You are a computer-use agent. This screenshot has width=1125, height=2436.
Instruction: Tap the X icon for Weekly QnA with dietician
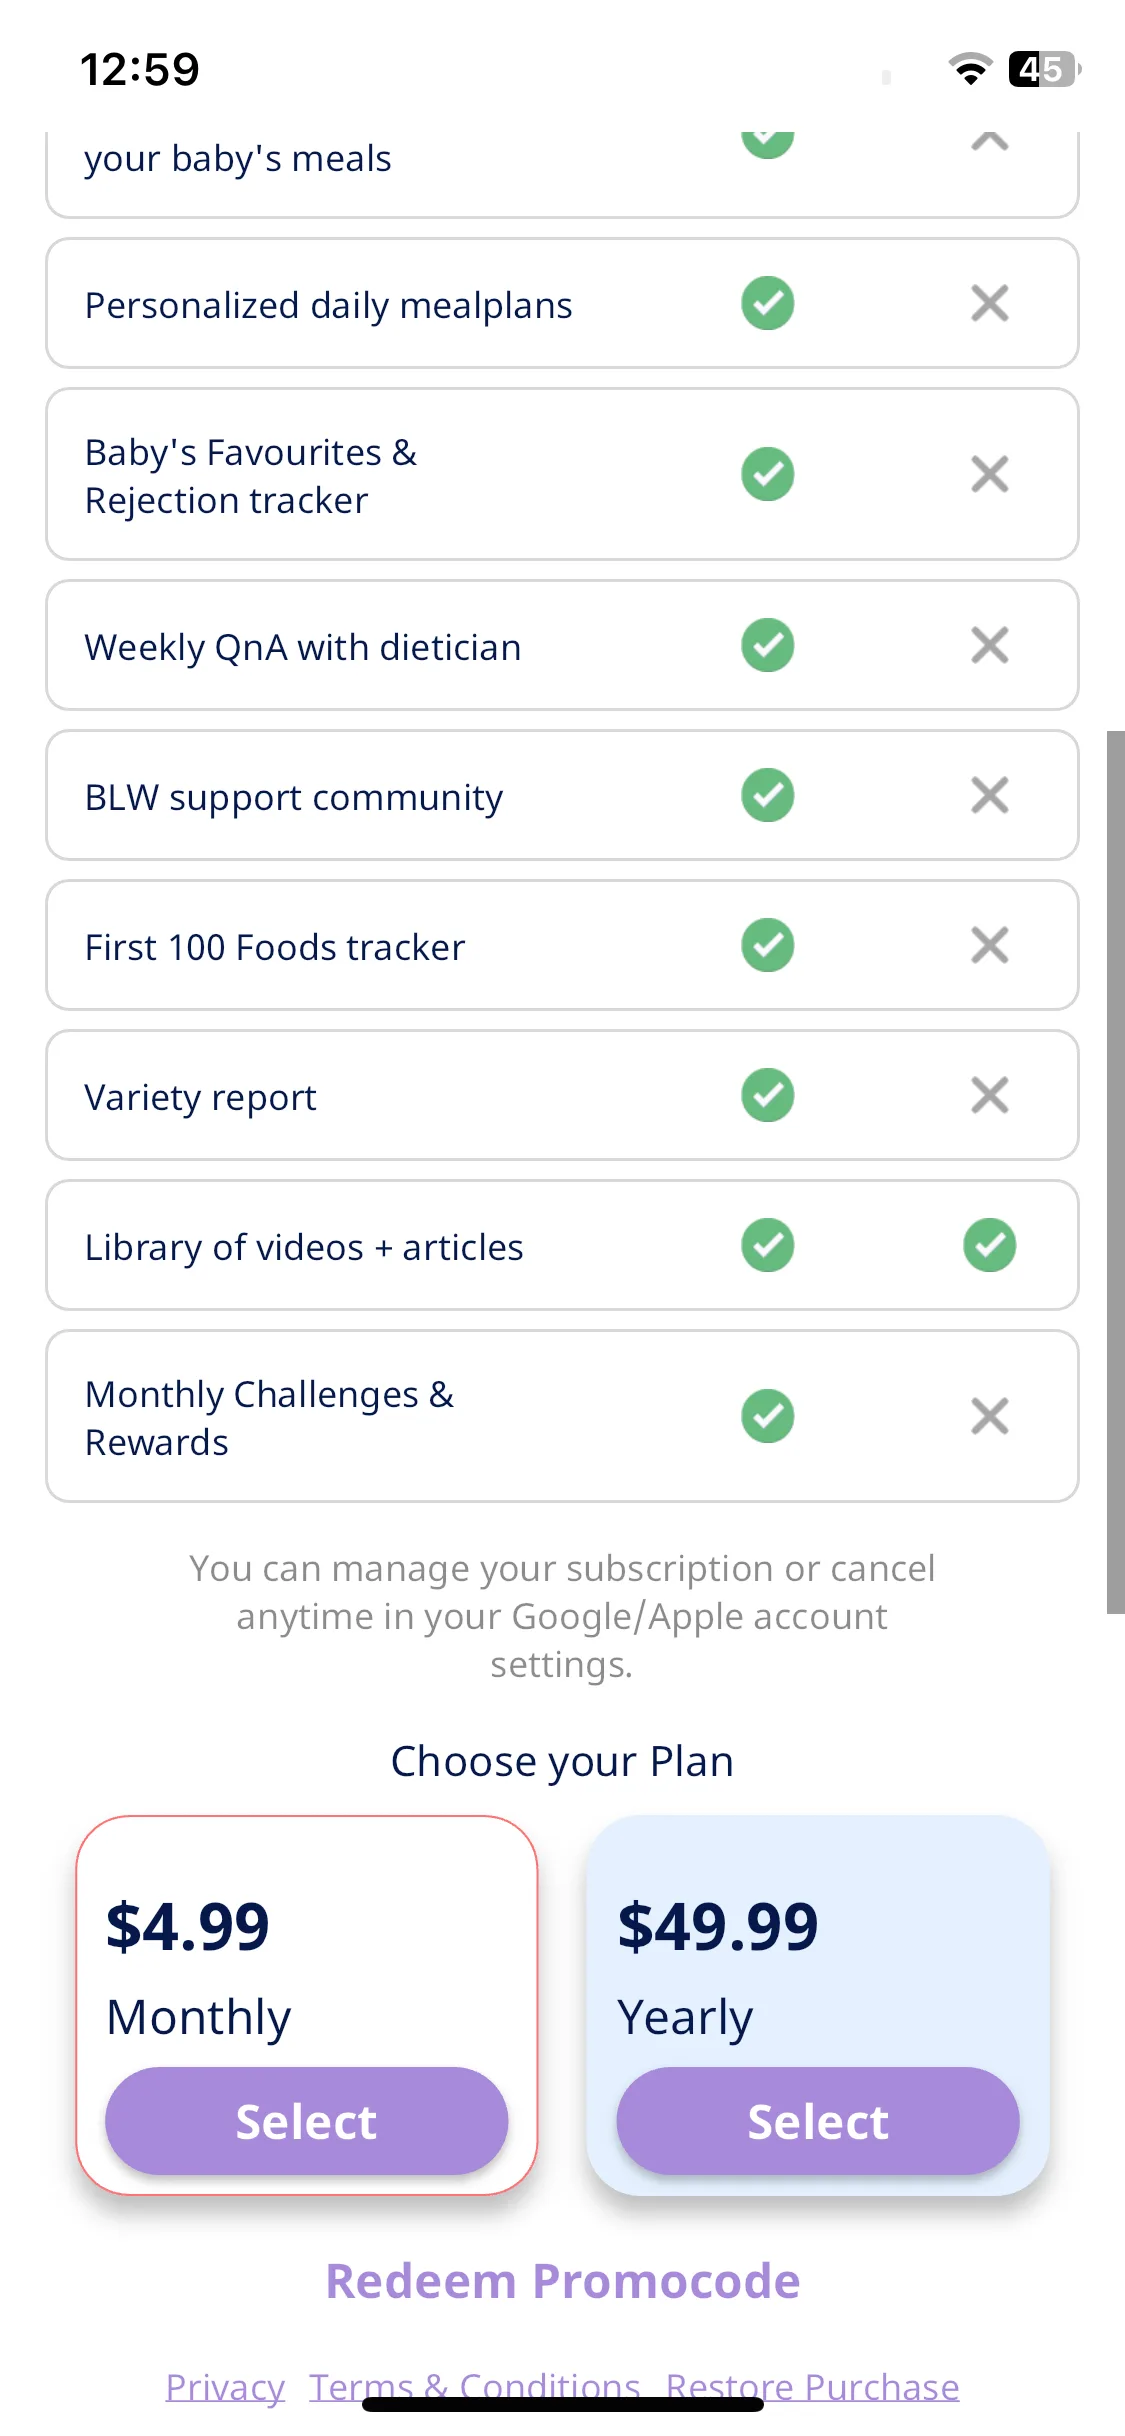989,645
